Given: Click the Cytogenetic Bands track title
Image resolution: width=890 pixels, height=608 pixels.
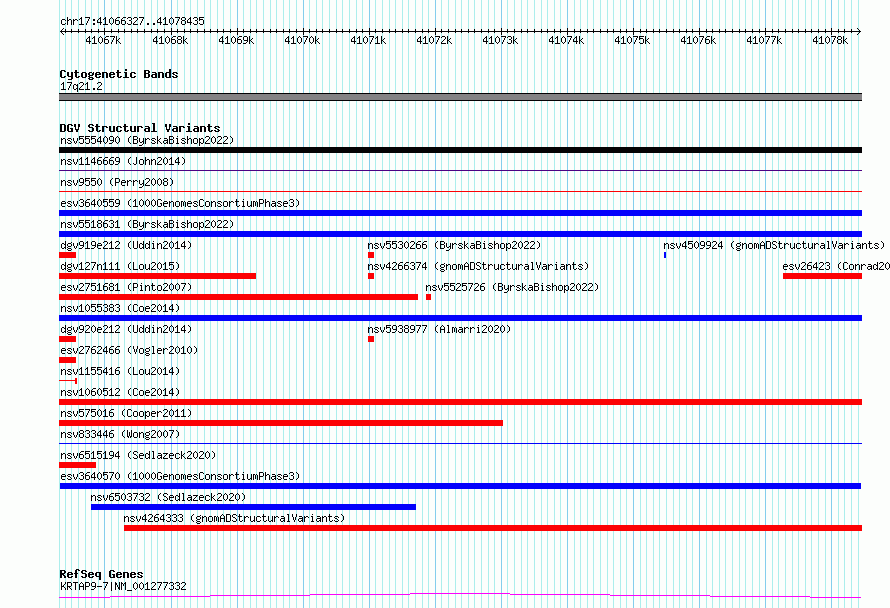Looking at the screenshot, I should coord(119,74).
